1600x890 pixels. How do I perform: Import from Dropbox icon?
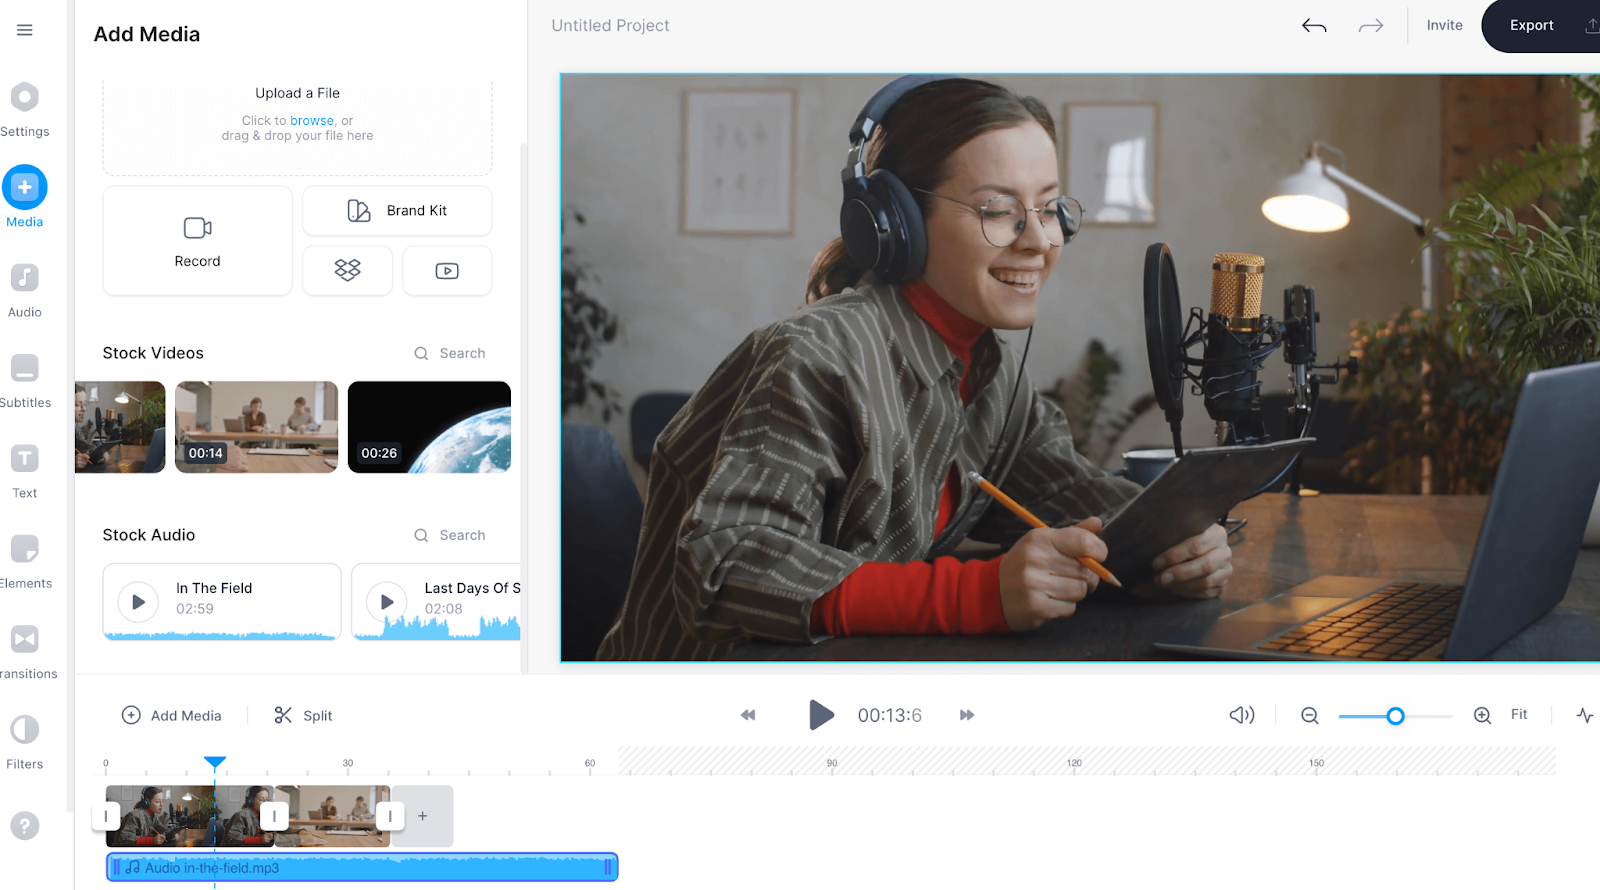(347, 270)
